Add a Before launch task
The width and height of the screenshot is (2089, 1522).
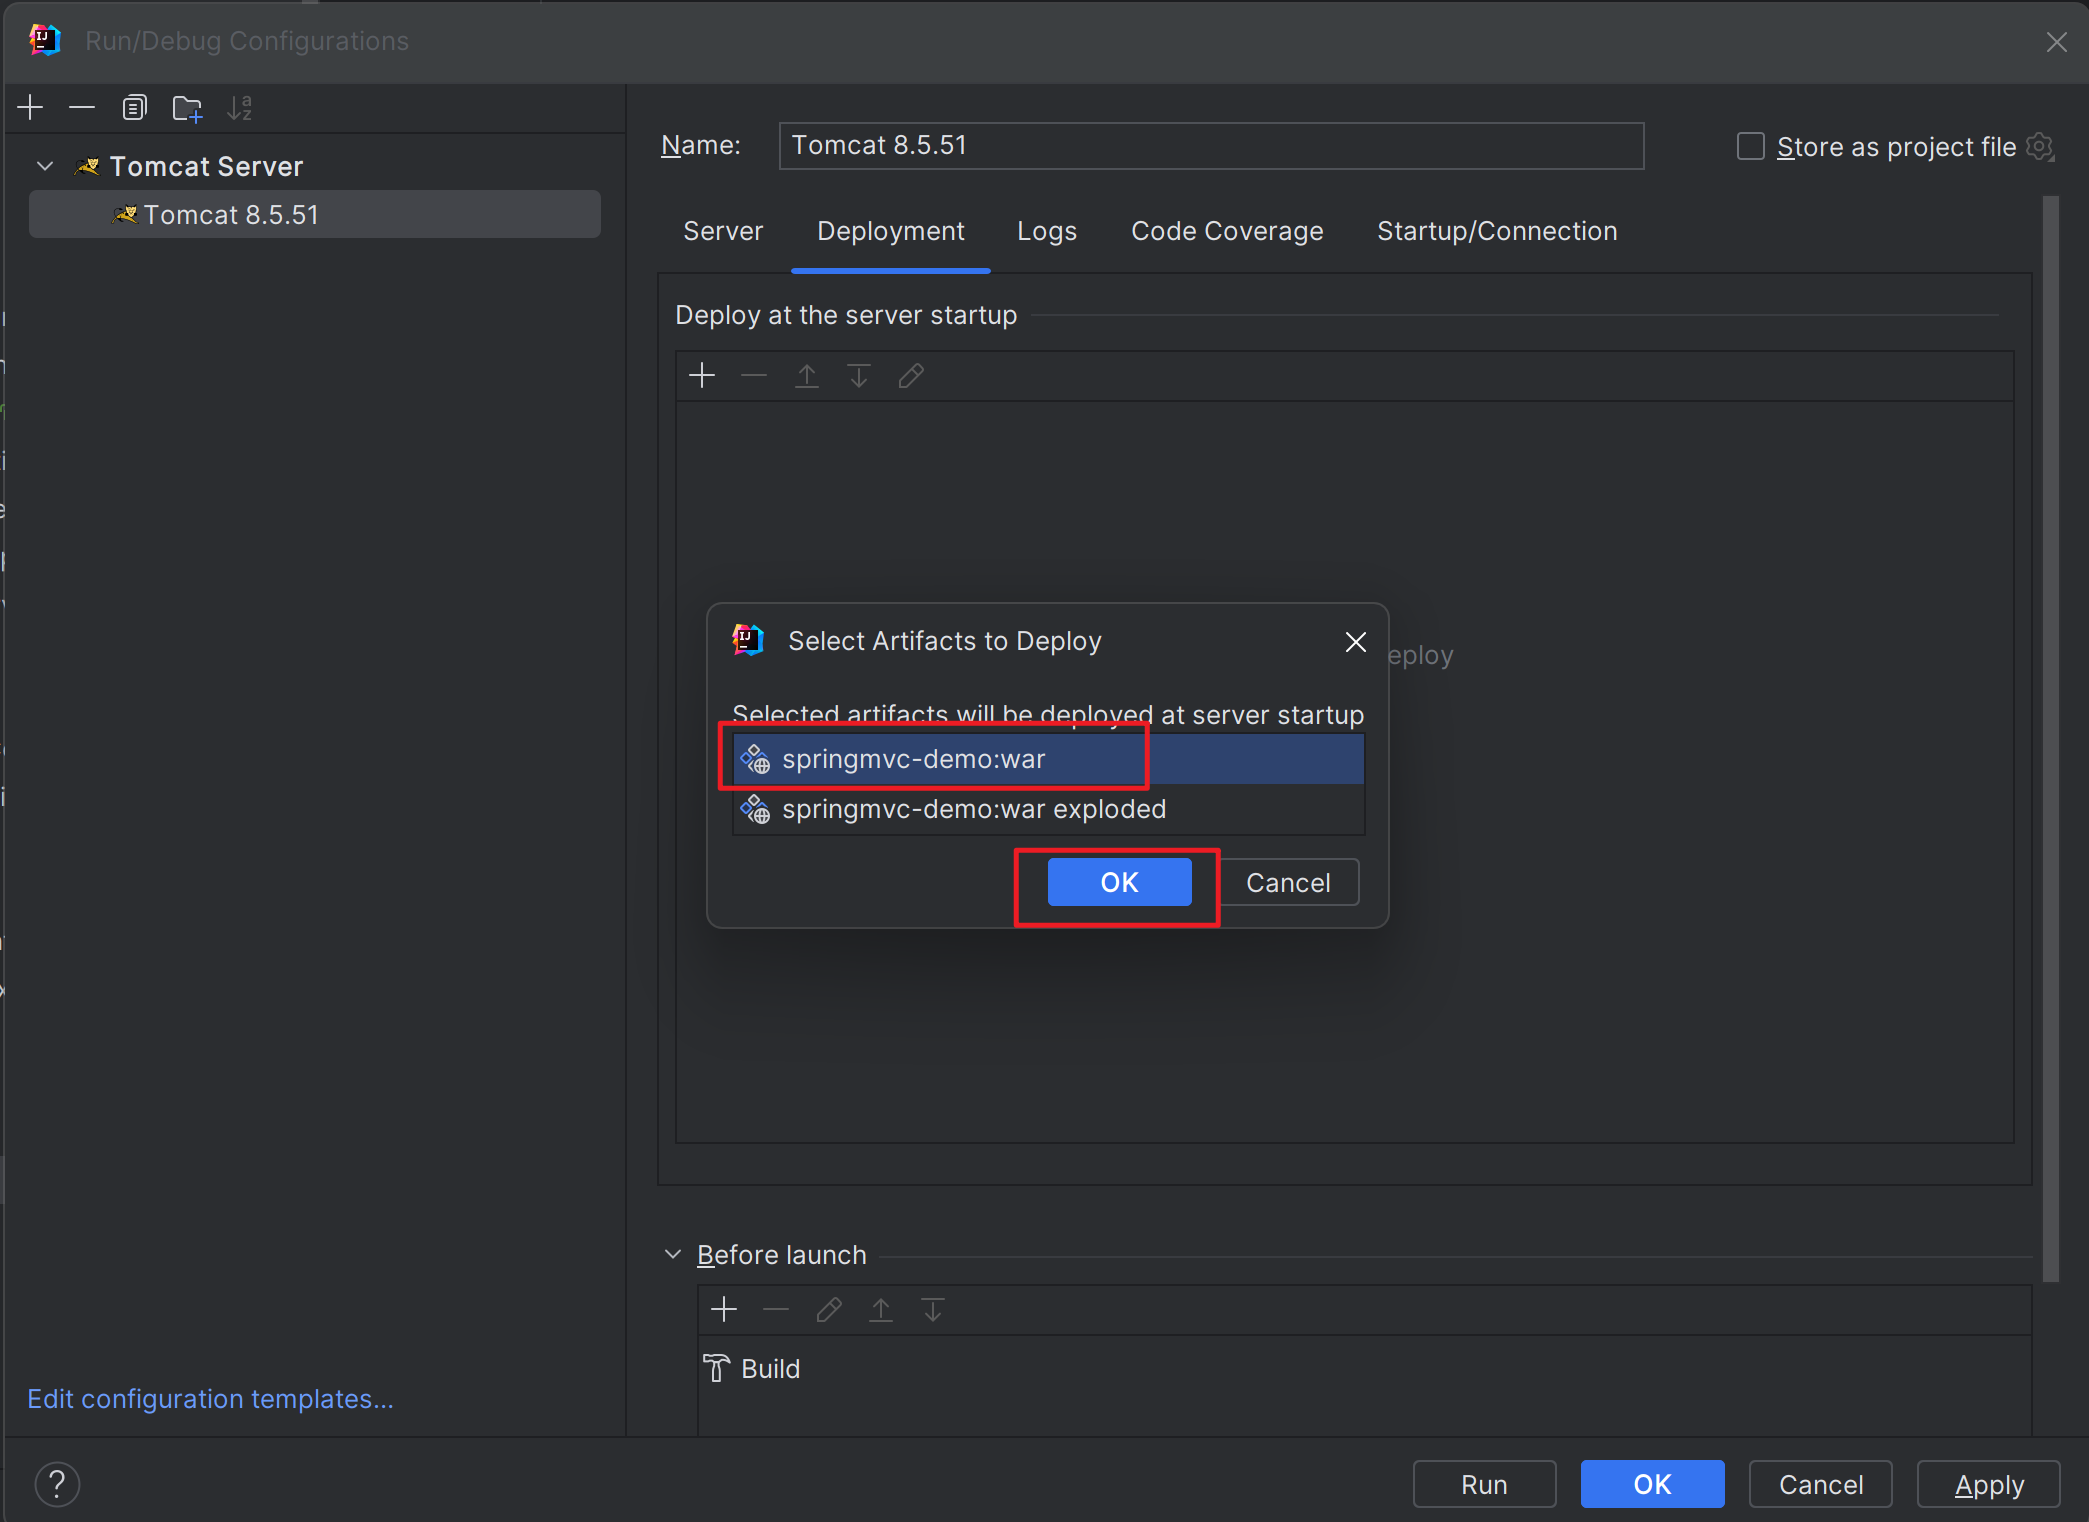724,1309
